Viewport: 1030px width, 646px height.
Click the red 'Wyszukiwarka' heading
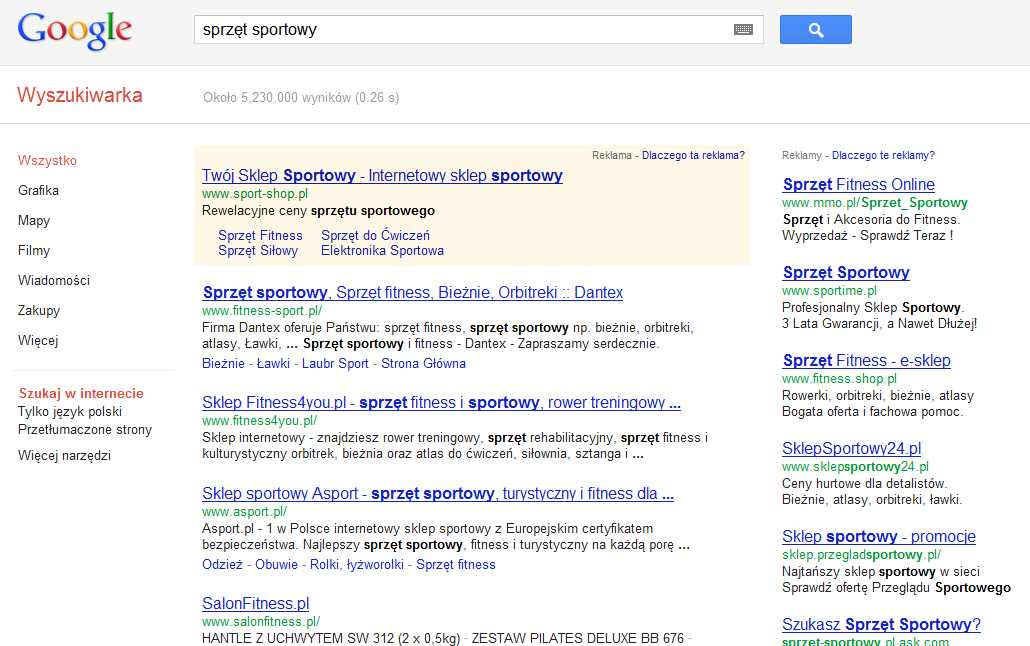pos(79,95)
